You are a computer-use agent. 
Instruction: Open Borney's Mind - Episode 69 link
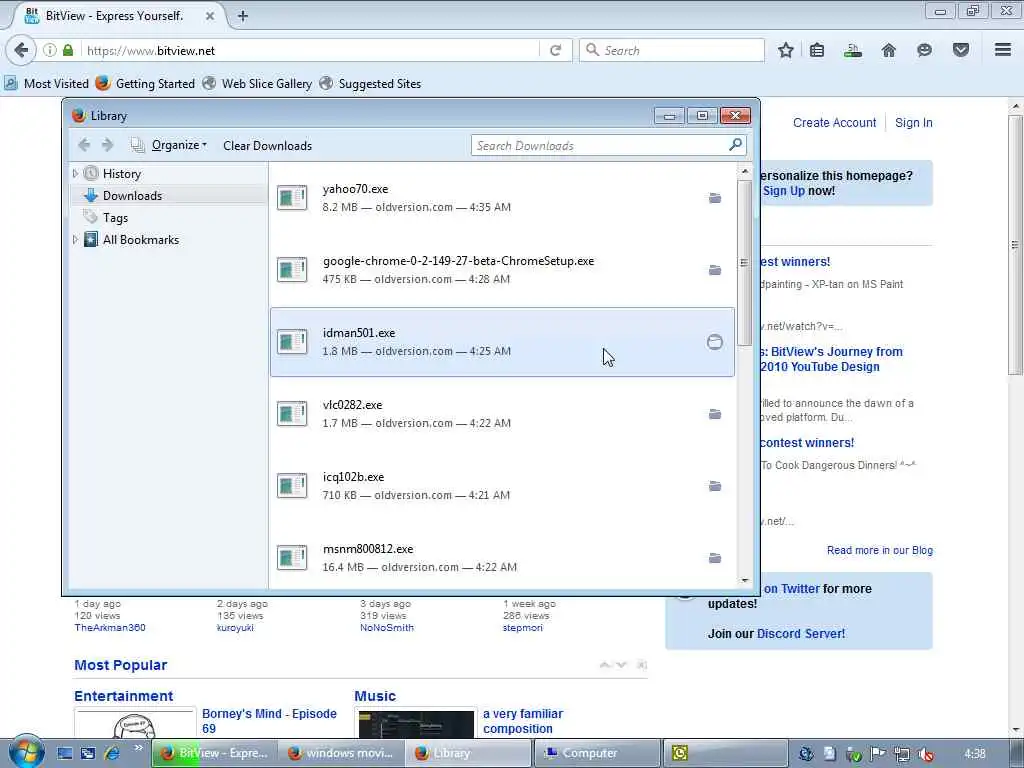(x=269, y=721)
